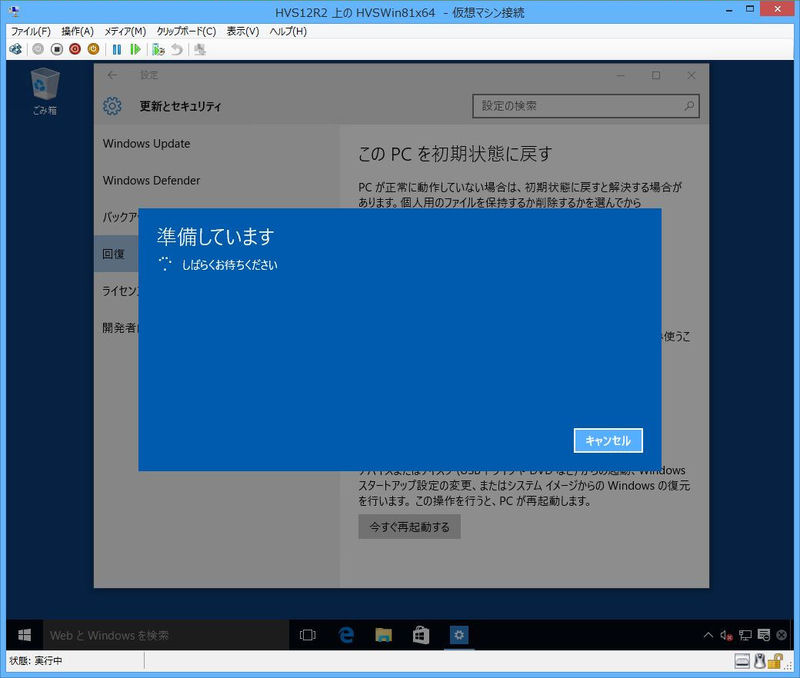Pause the virtual machine
The image size is (800, 678).
coord(117,49)
